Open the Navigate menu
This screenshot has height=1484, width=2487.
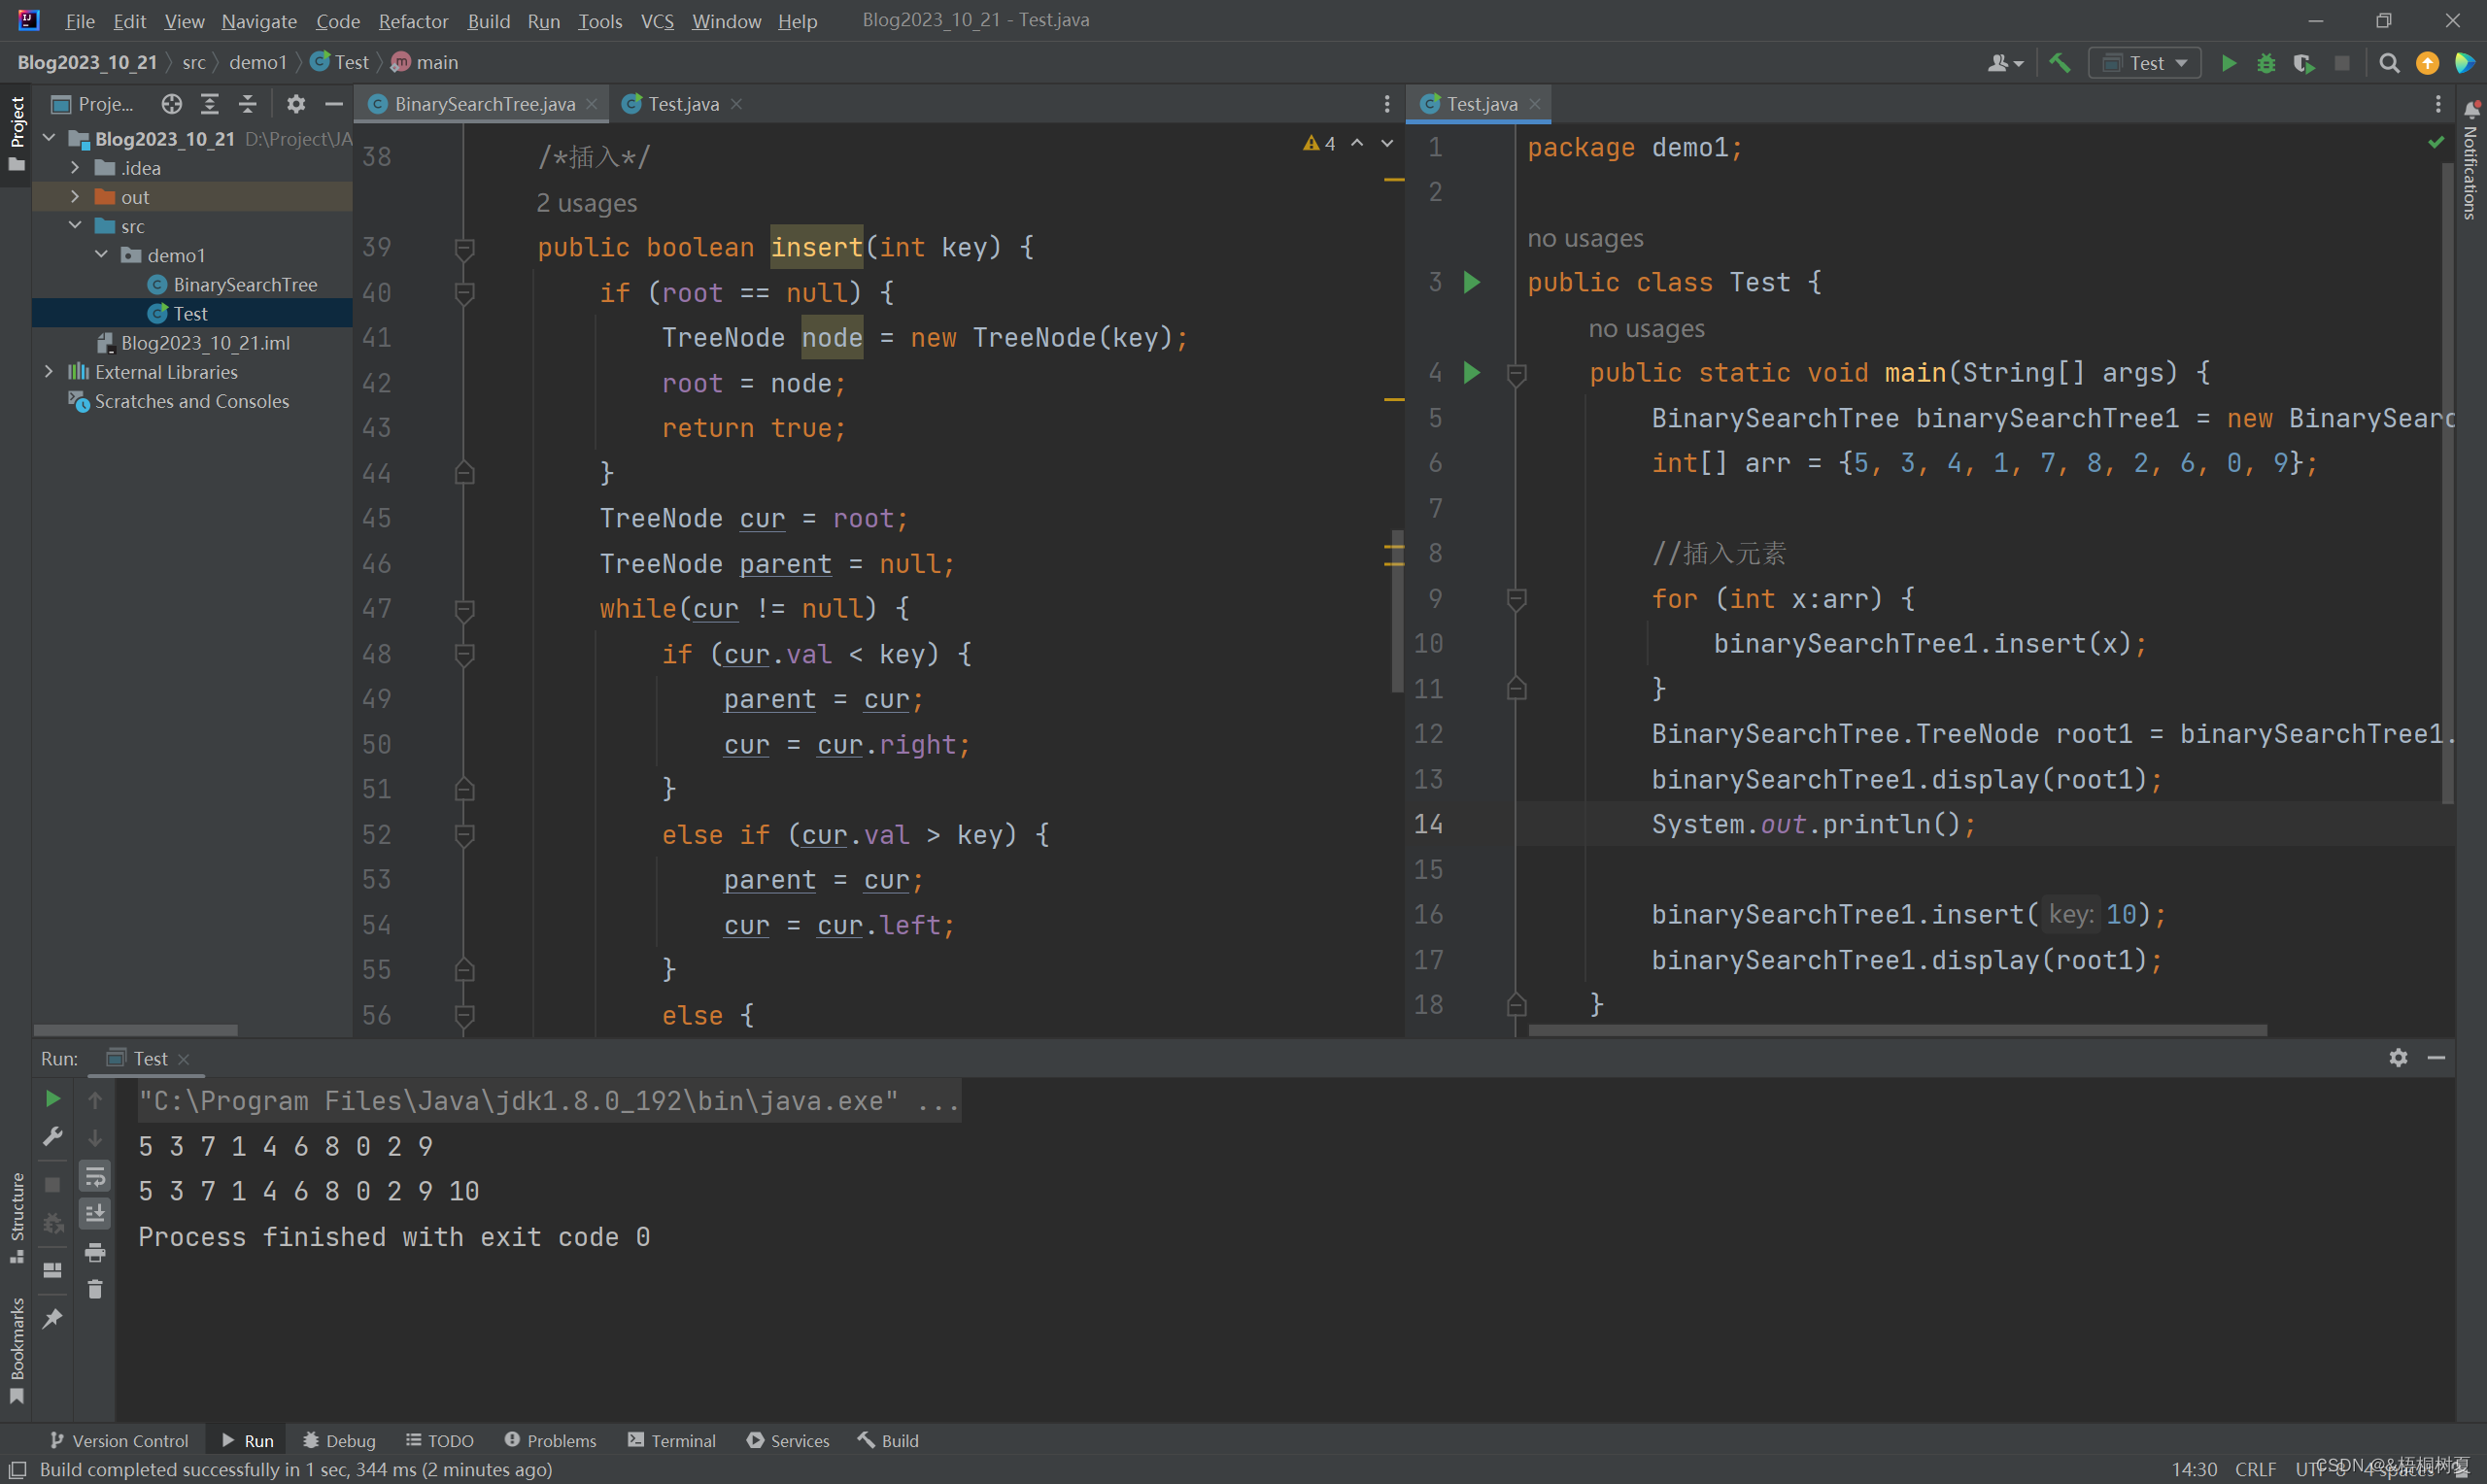(x=259, y=21)
